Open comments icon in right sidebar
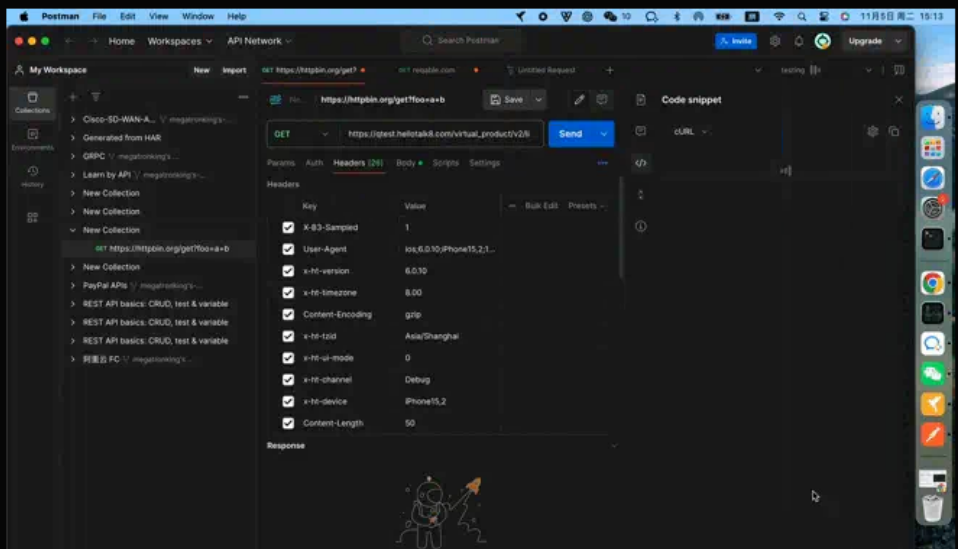 [x=640, y=131]
